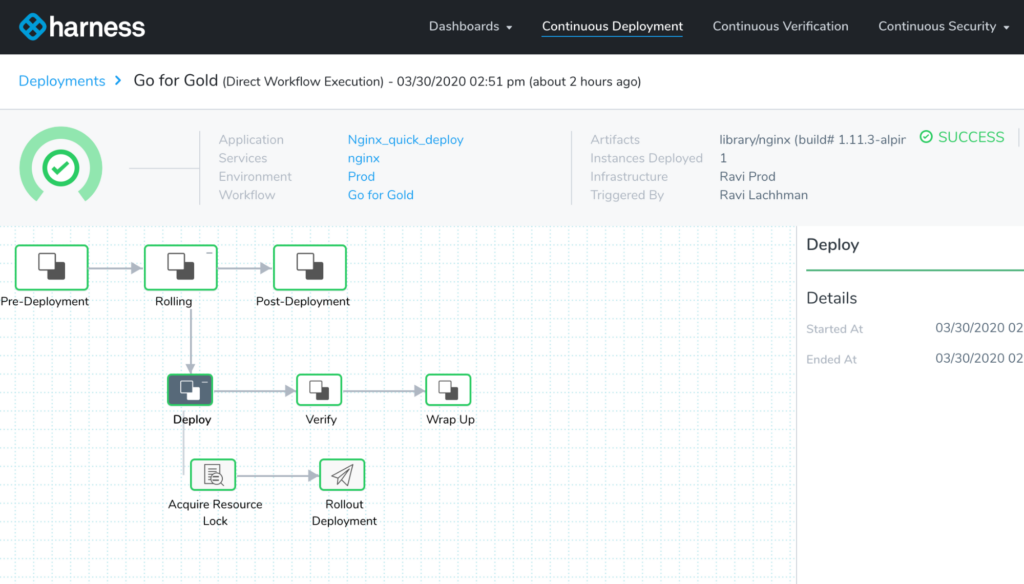The width and height of the screenshot is (1024, 584).
Task: Open the Go for Gold workflow link
Action: point(381,195)
